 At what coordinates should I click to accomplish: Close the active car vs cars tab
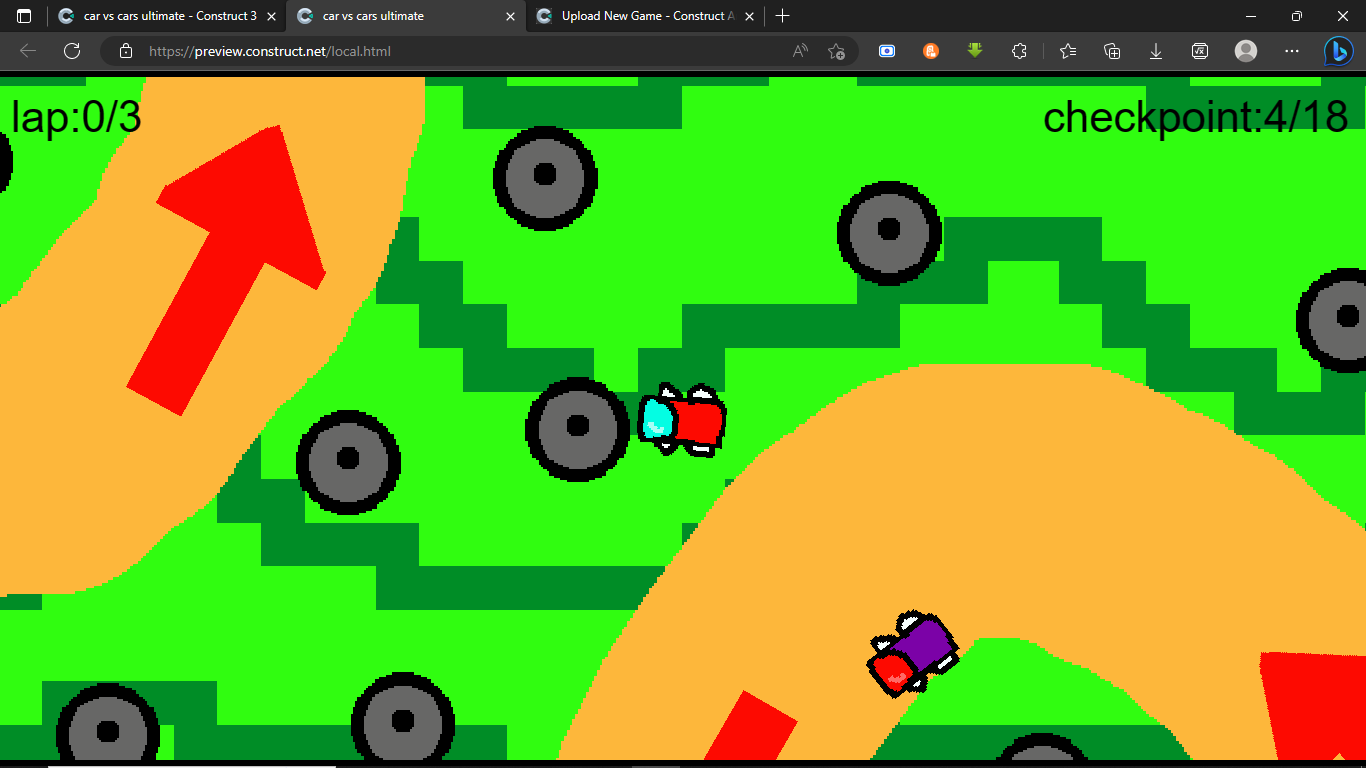[x=511, y=16]
